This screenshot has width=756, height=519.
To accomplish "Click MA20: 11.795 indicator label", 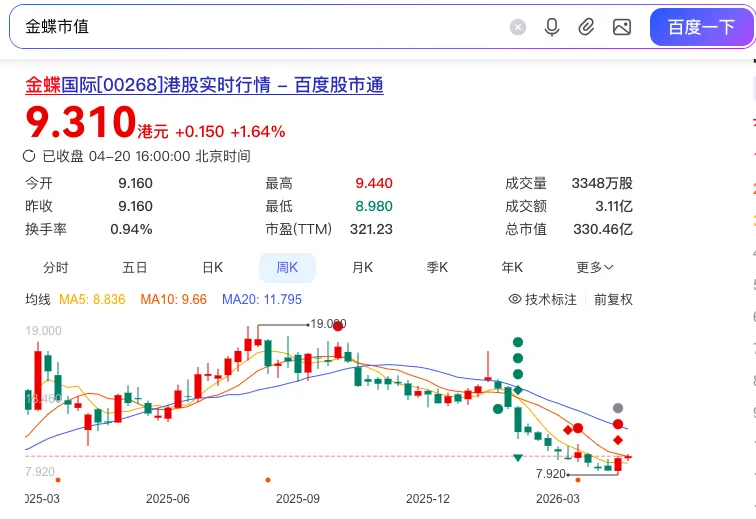I will pos(262,300).
